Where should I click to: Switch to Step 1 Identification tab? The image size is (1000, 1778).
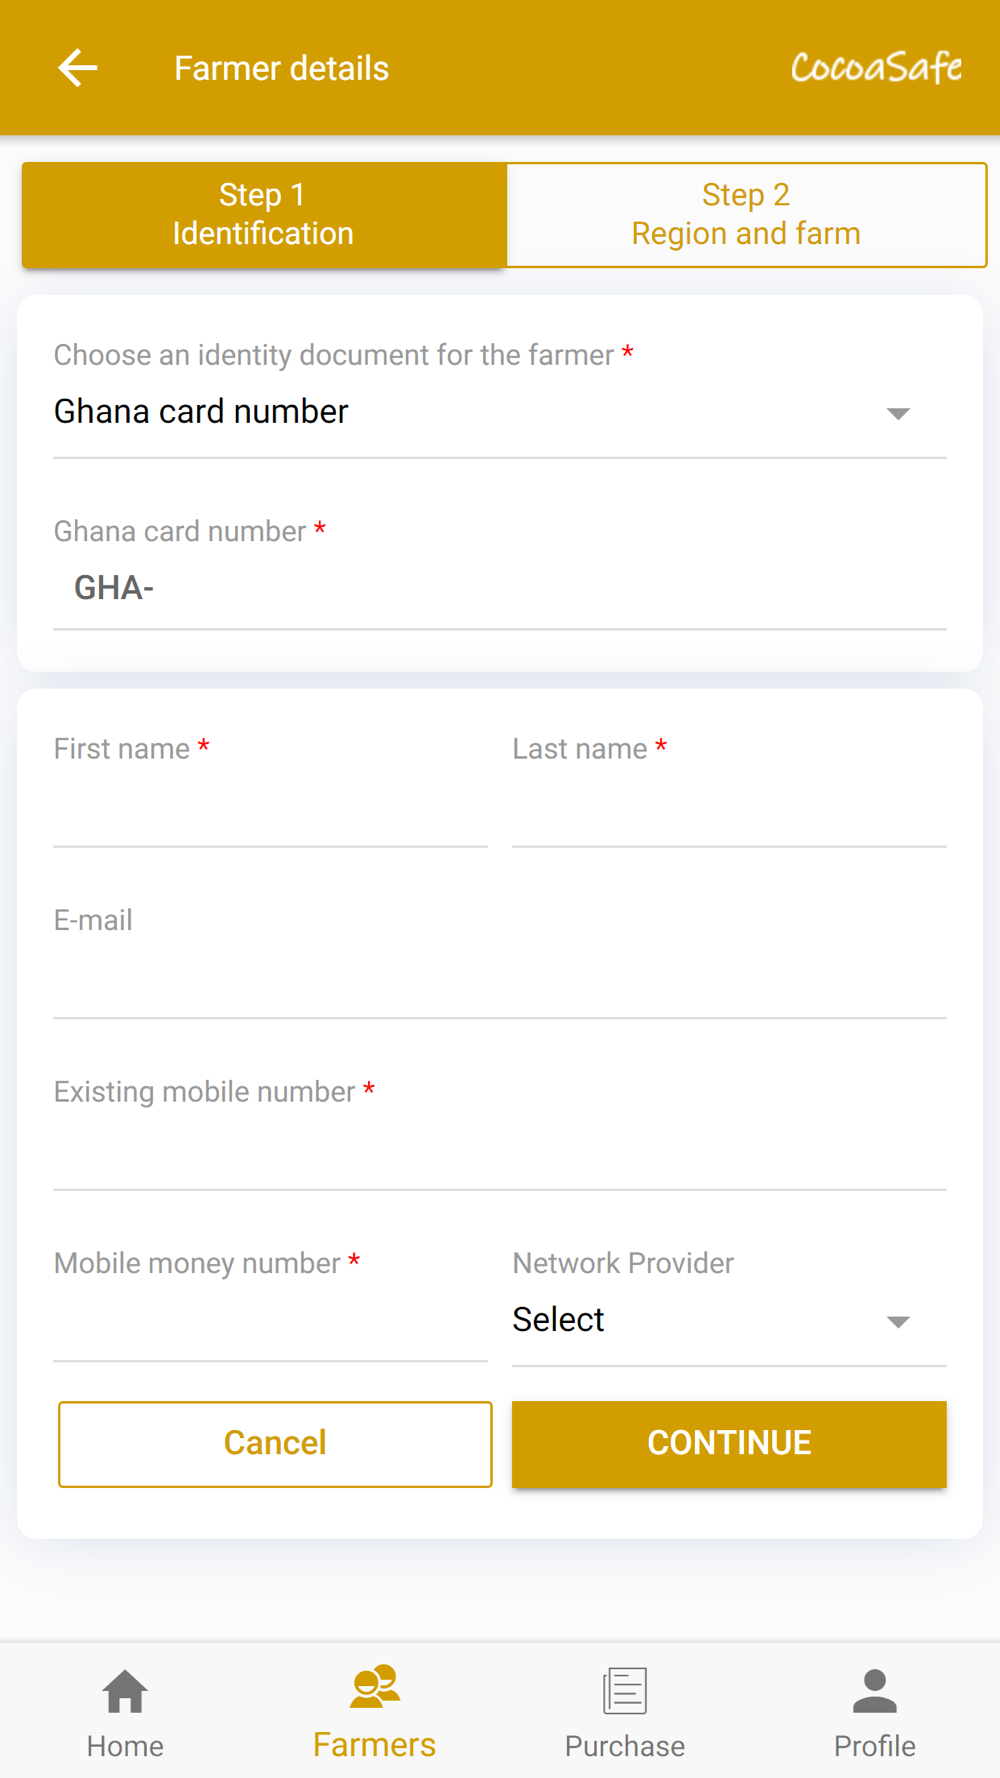coord(264,215)
